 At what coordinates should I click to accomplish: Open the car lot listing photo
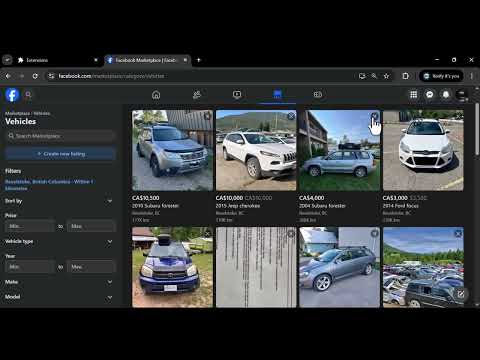[x=423, y=267]
